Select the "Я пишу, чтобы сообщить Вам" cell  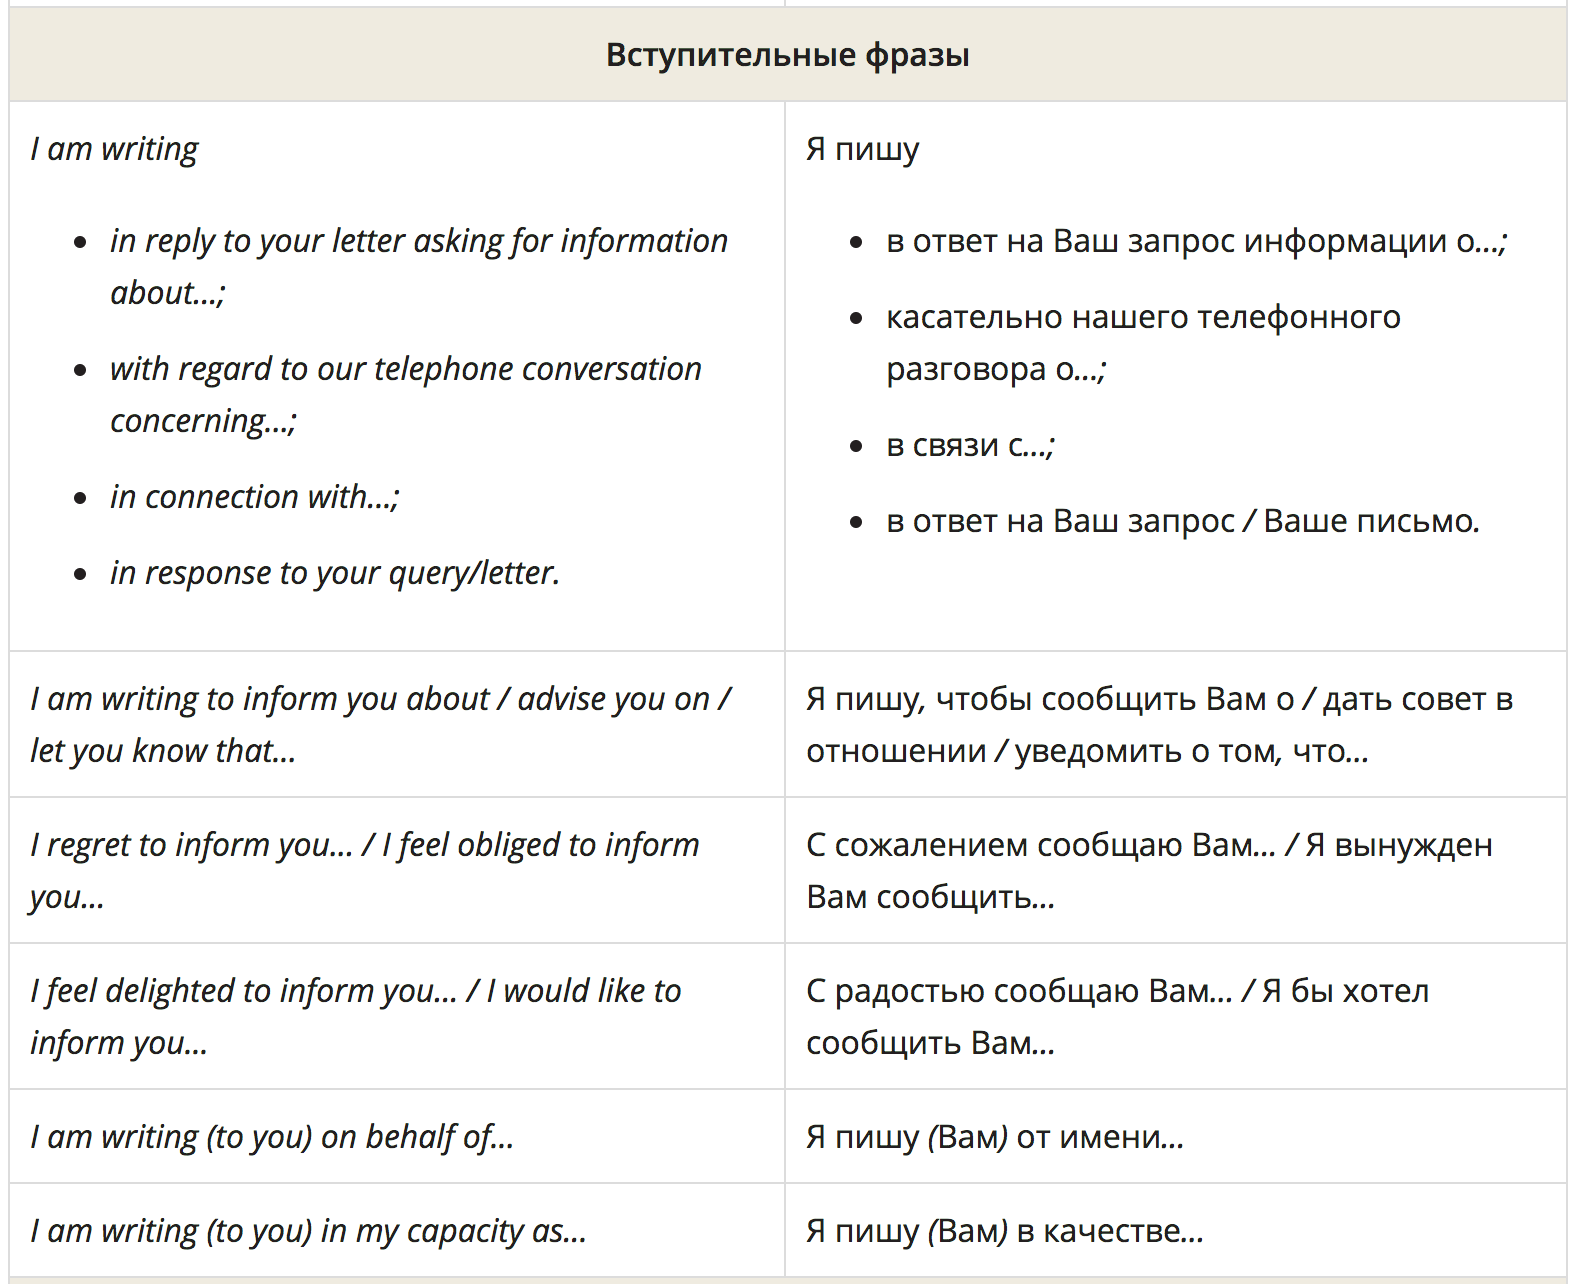(1159, 724)
